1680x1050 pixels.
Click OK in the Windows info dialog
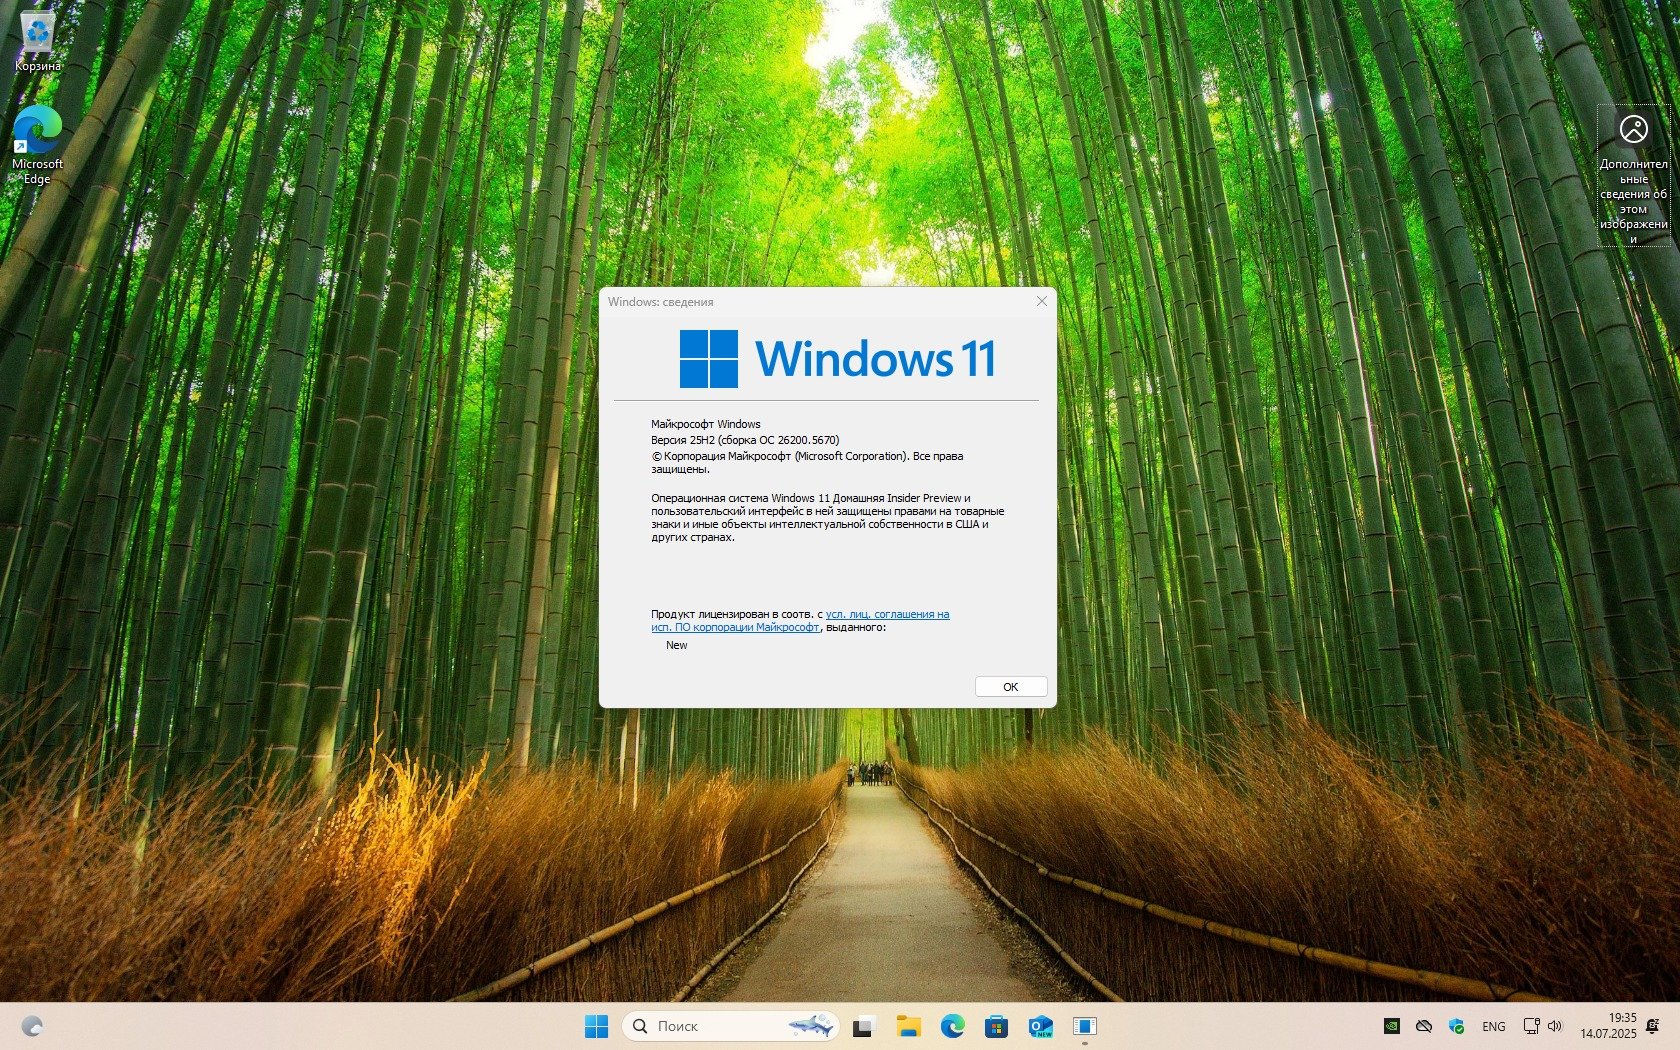(x=1010, y=687)
